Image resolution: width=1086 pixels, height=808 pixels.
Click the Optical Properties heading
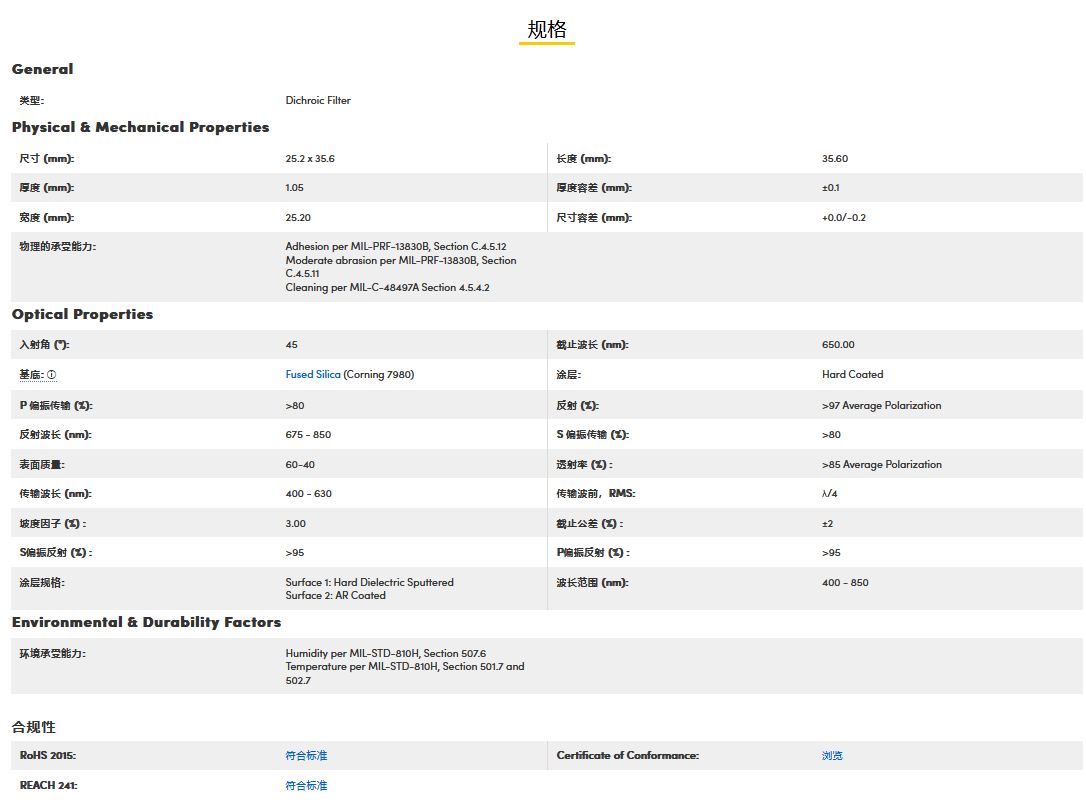coord(82,314)
